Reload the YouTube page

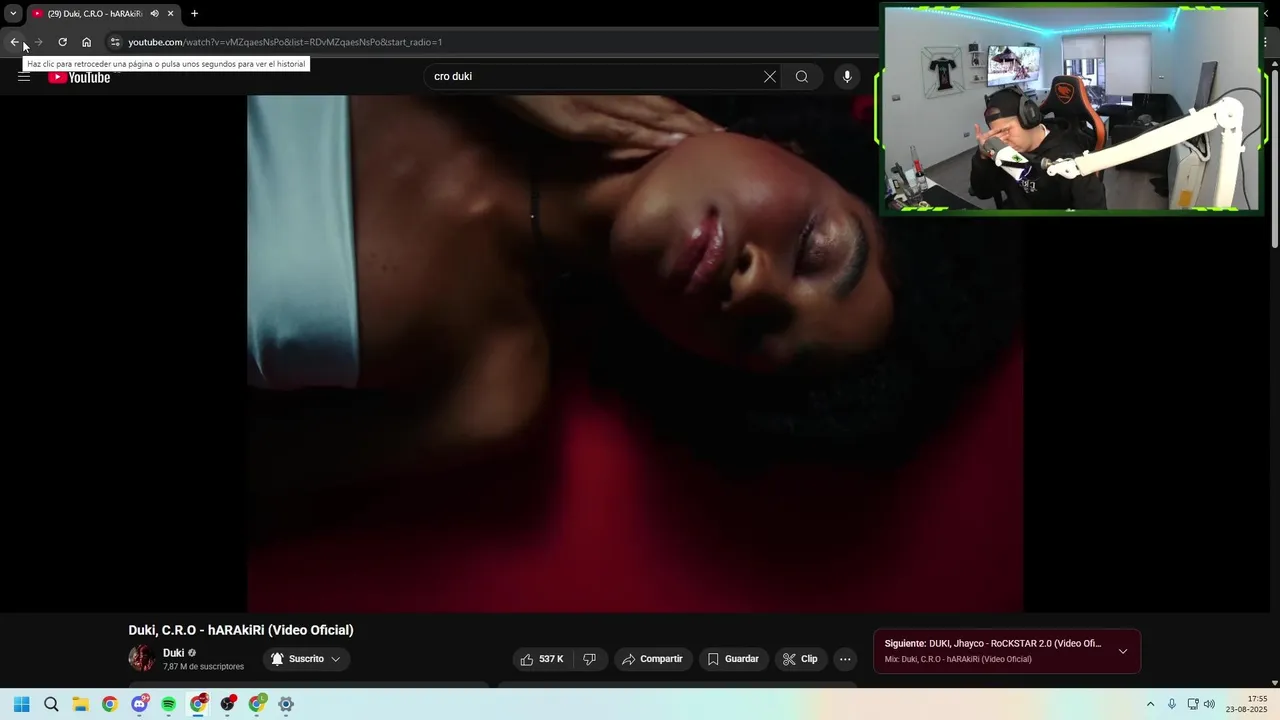(x=62, y=42)
